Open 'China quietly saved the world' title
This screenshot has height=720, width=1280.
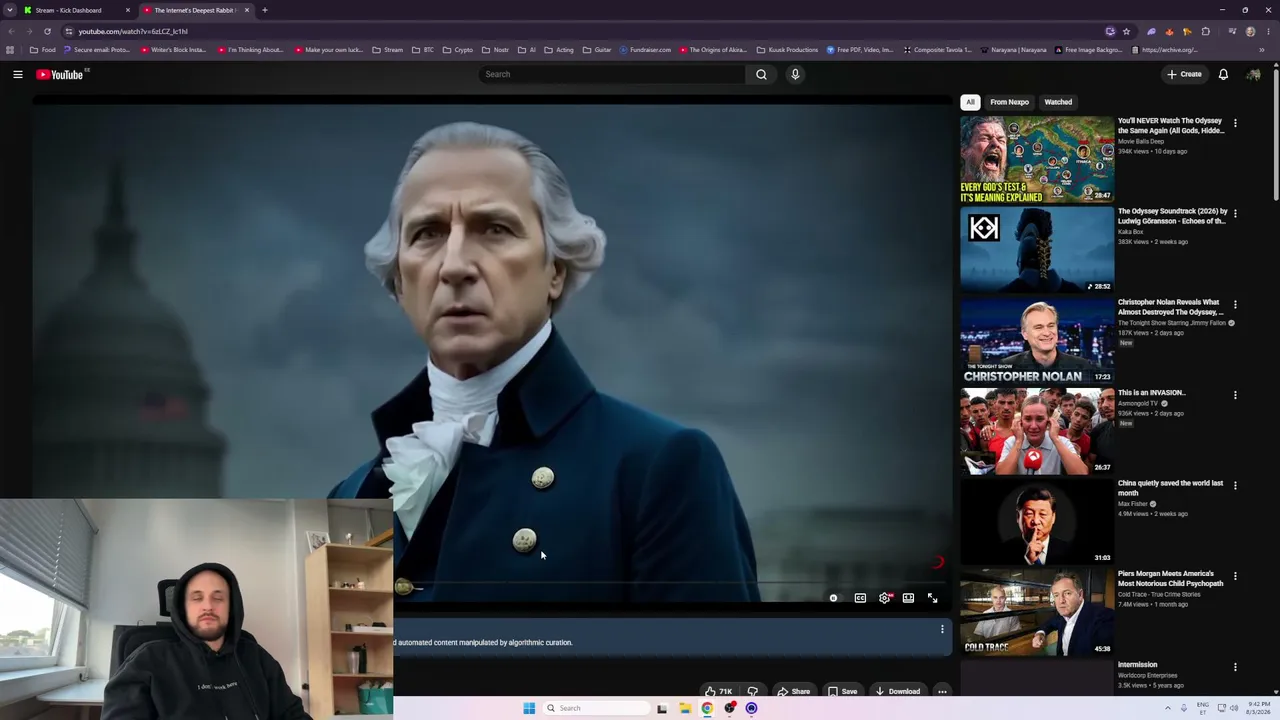click(x=1171, y=488)
